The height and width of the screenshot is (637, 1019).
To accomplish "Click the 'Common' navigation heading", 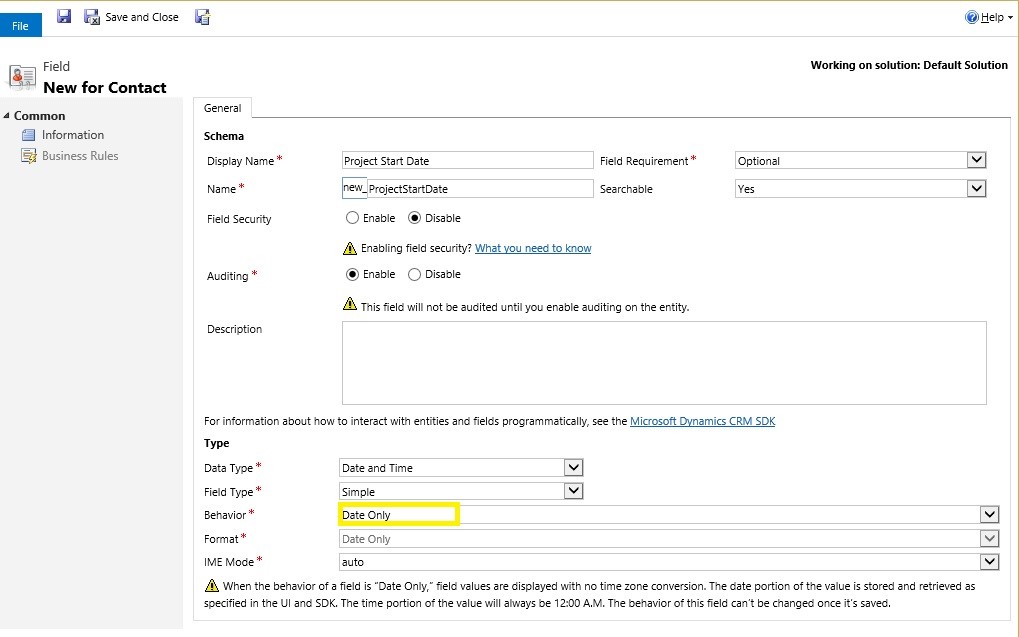I will [40, 116].
